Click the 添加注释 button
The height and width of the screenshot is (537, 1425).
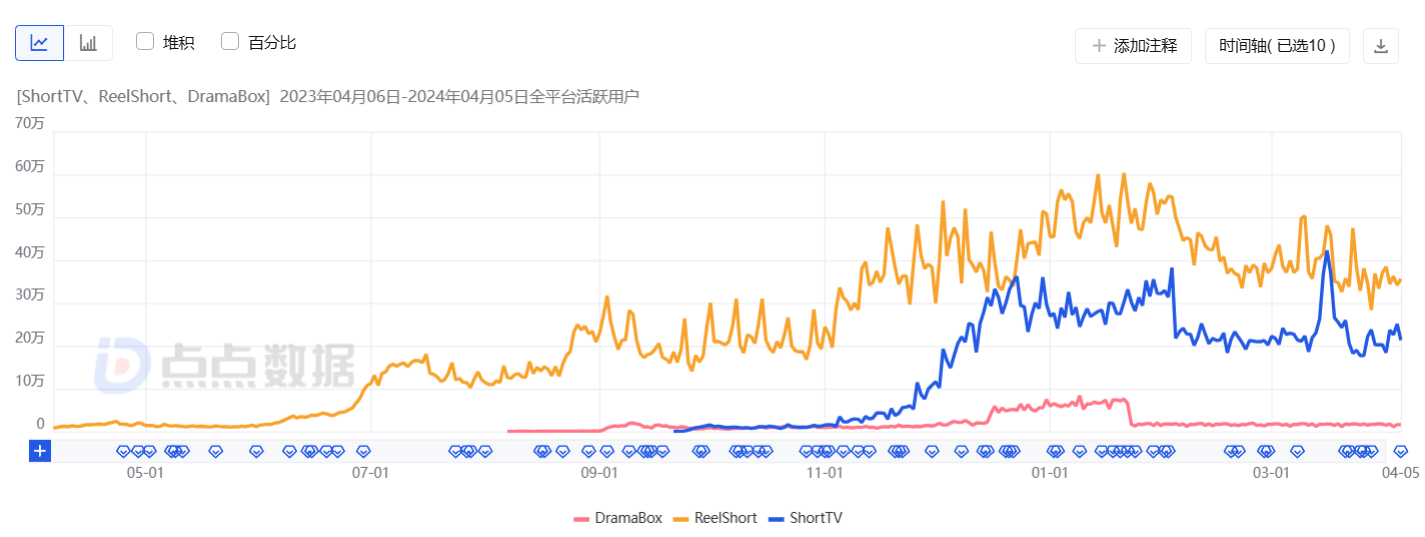[1133, 46]
